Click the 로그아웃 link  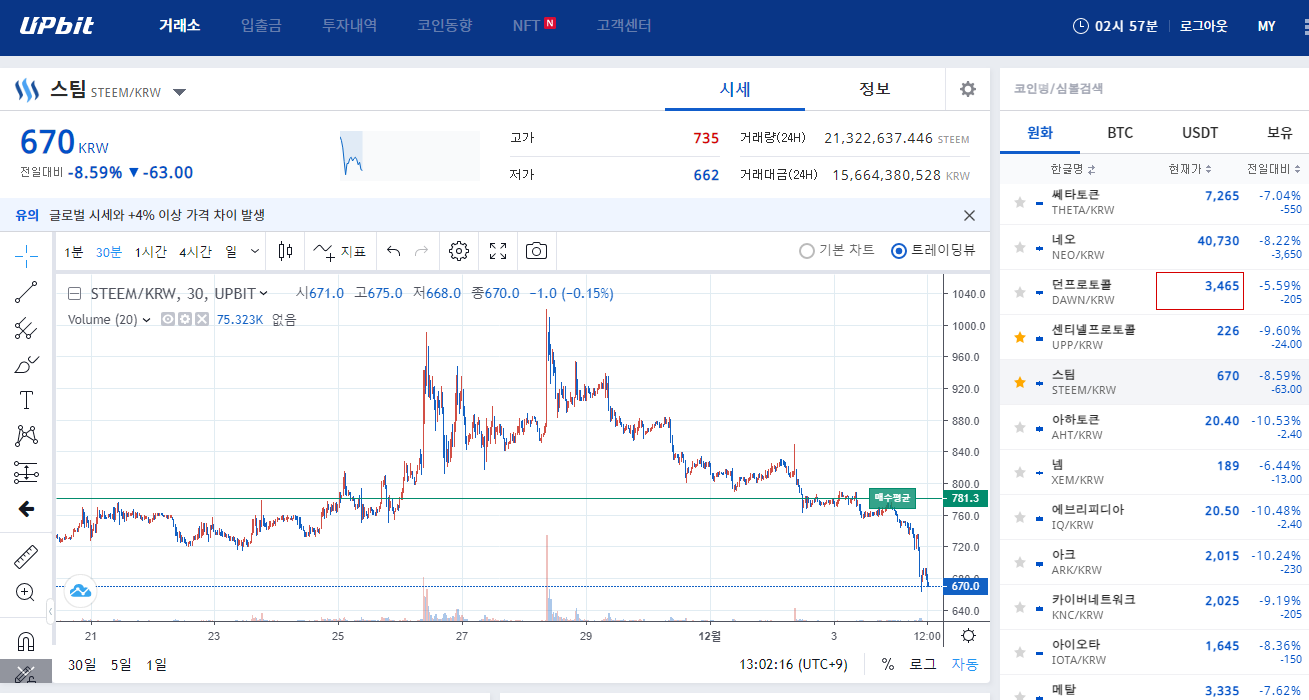pos(1203,26)
